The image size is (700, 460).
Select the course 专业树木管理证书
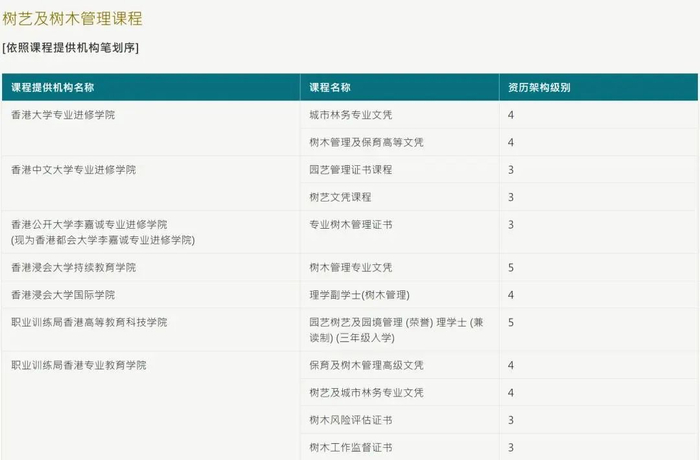click(x=350, y=224)
